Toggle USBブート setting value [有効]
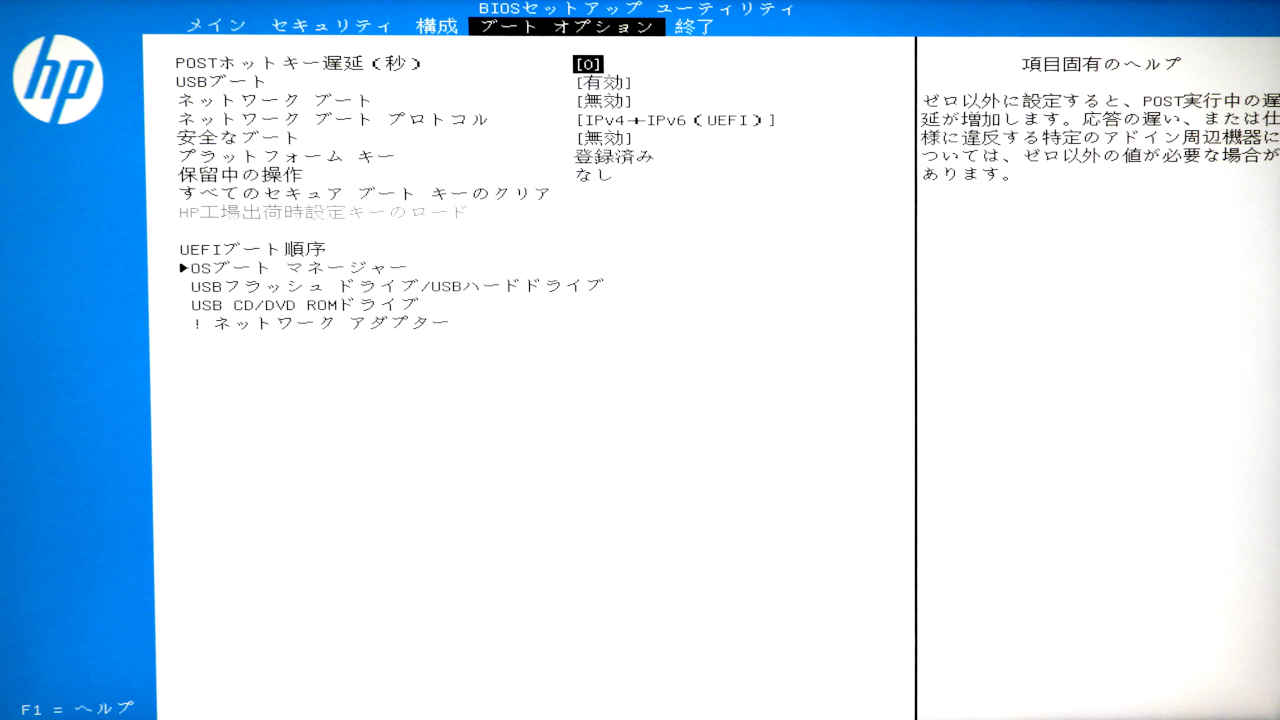This screenshot has height=720, width=1280. [x=604, y=83]
